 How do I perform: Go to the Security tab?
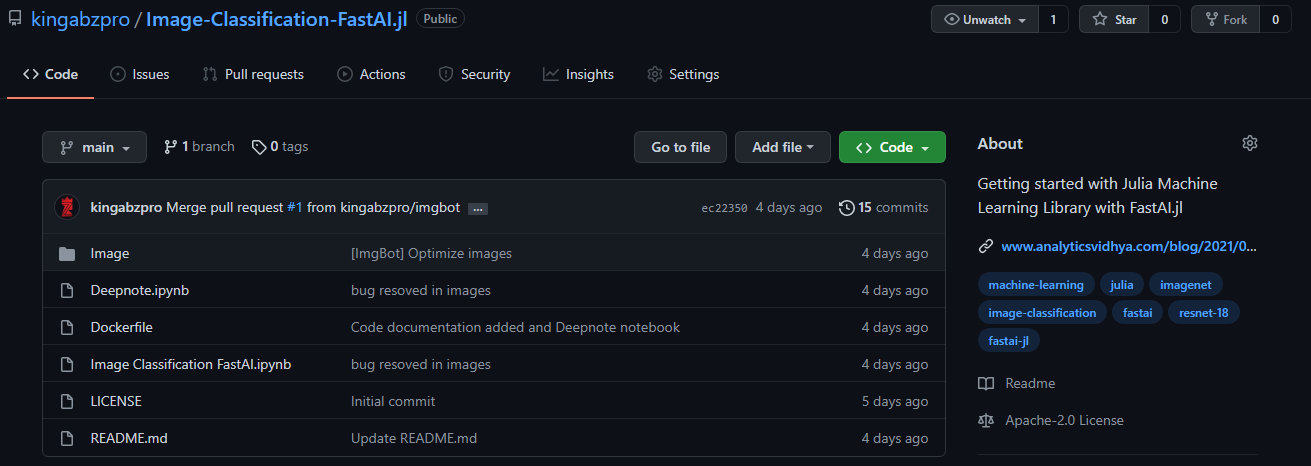point(474,74)
